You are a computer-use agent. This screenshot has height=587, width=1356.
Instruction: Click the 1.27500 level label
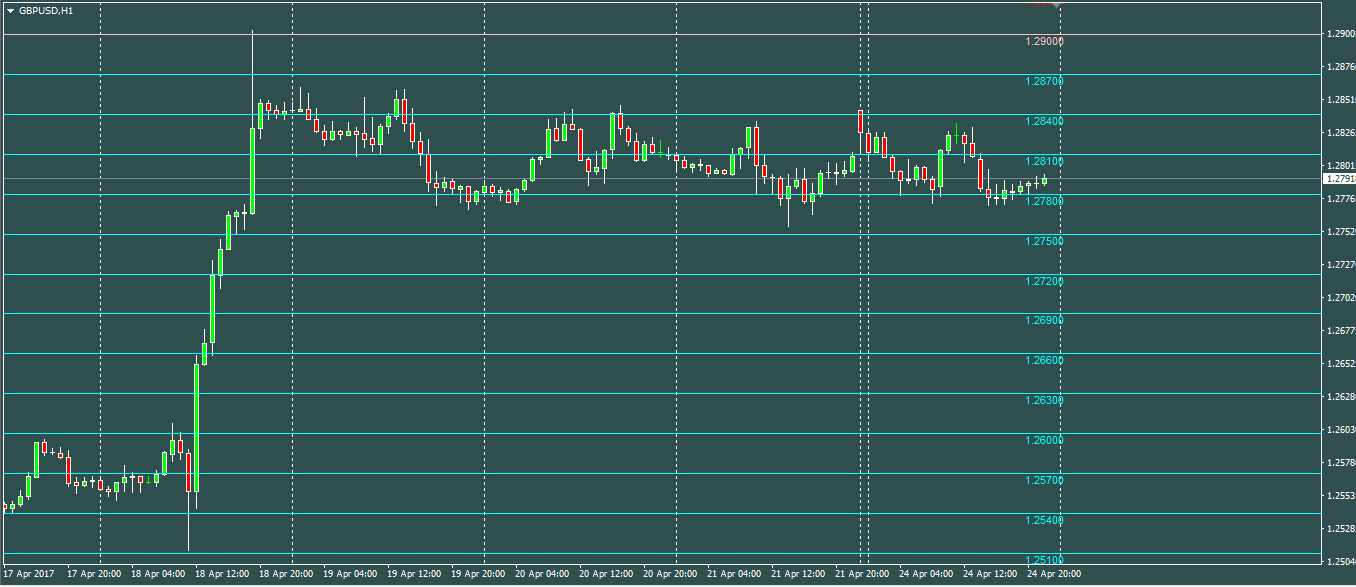point(1044,241)
